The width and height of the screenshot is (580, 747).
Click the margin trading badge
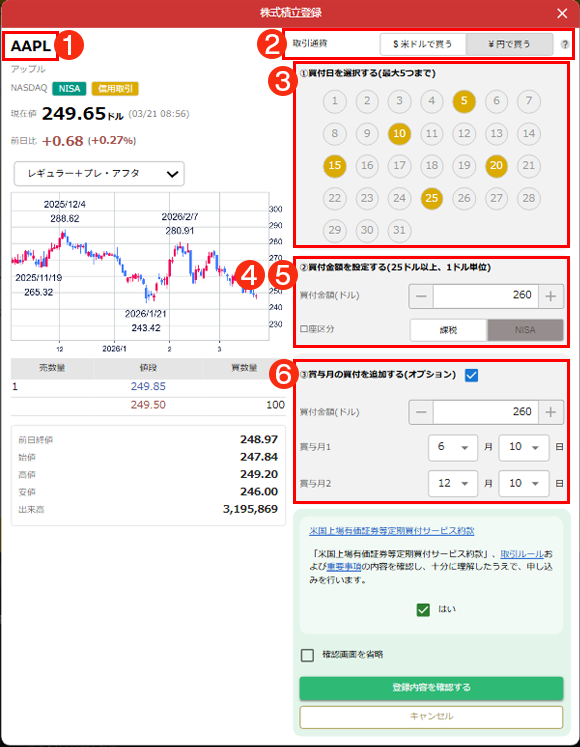pyautogui.click(x=115, y=89)
